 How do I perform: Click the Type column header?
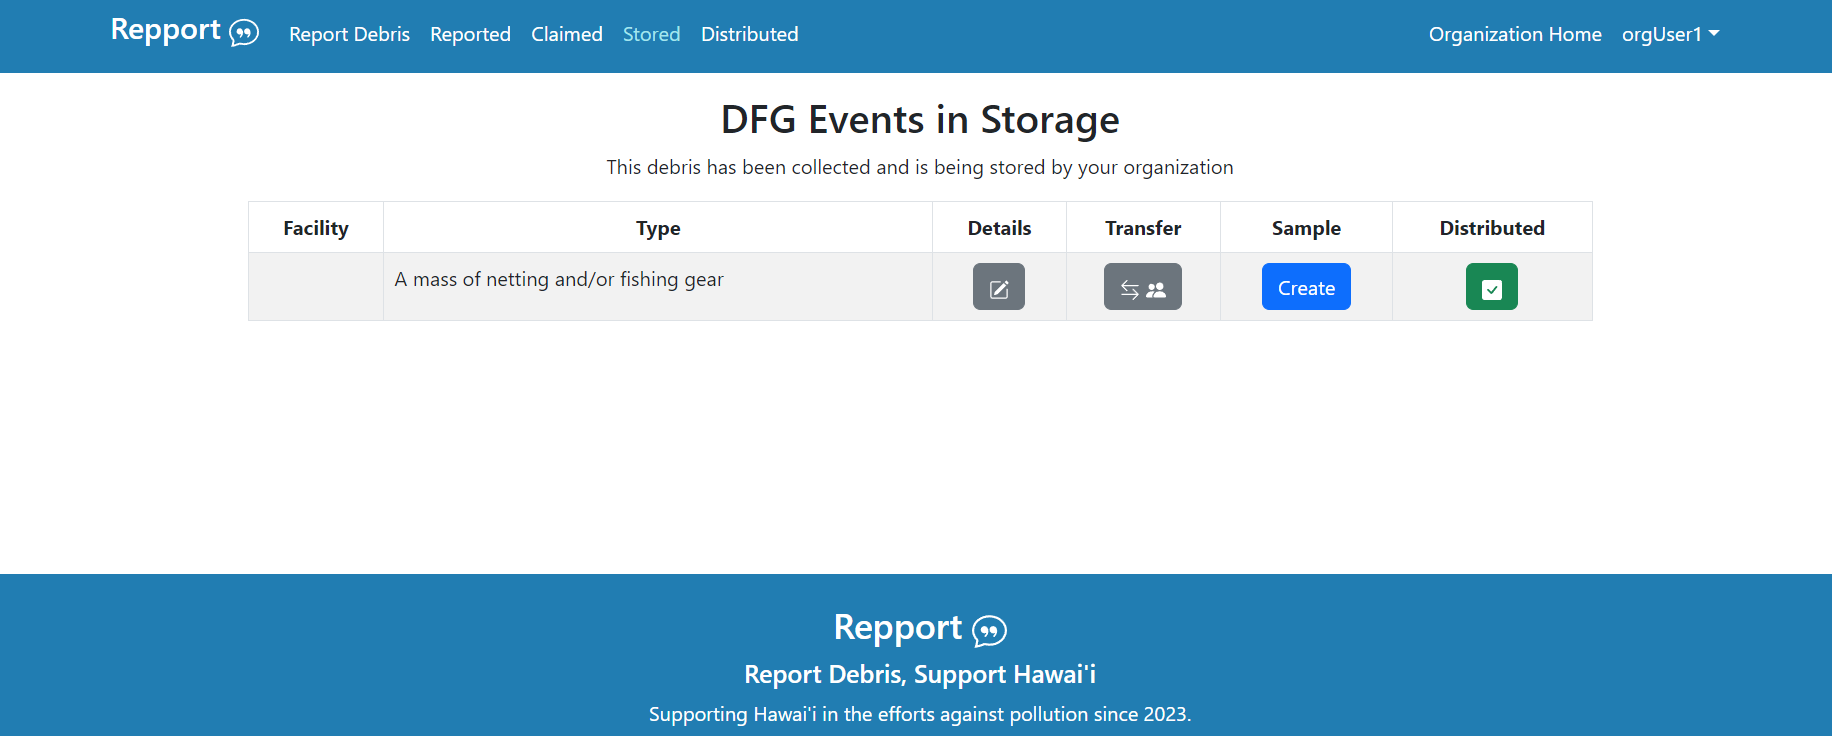[658, 228]
